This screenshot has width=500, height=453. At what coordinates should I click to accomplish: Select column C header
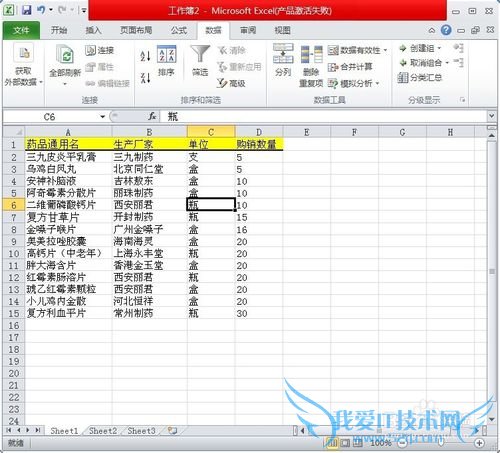click(x=211, y=132)
